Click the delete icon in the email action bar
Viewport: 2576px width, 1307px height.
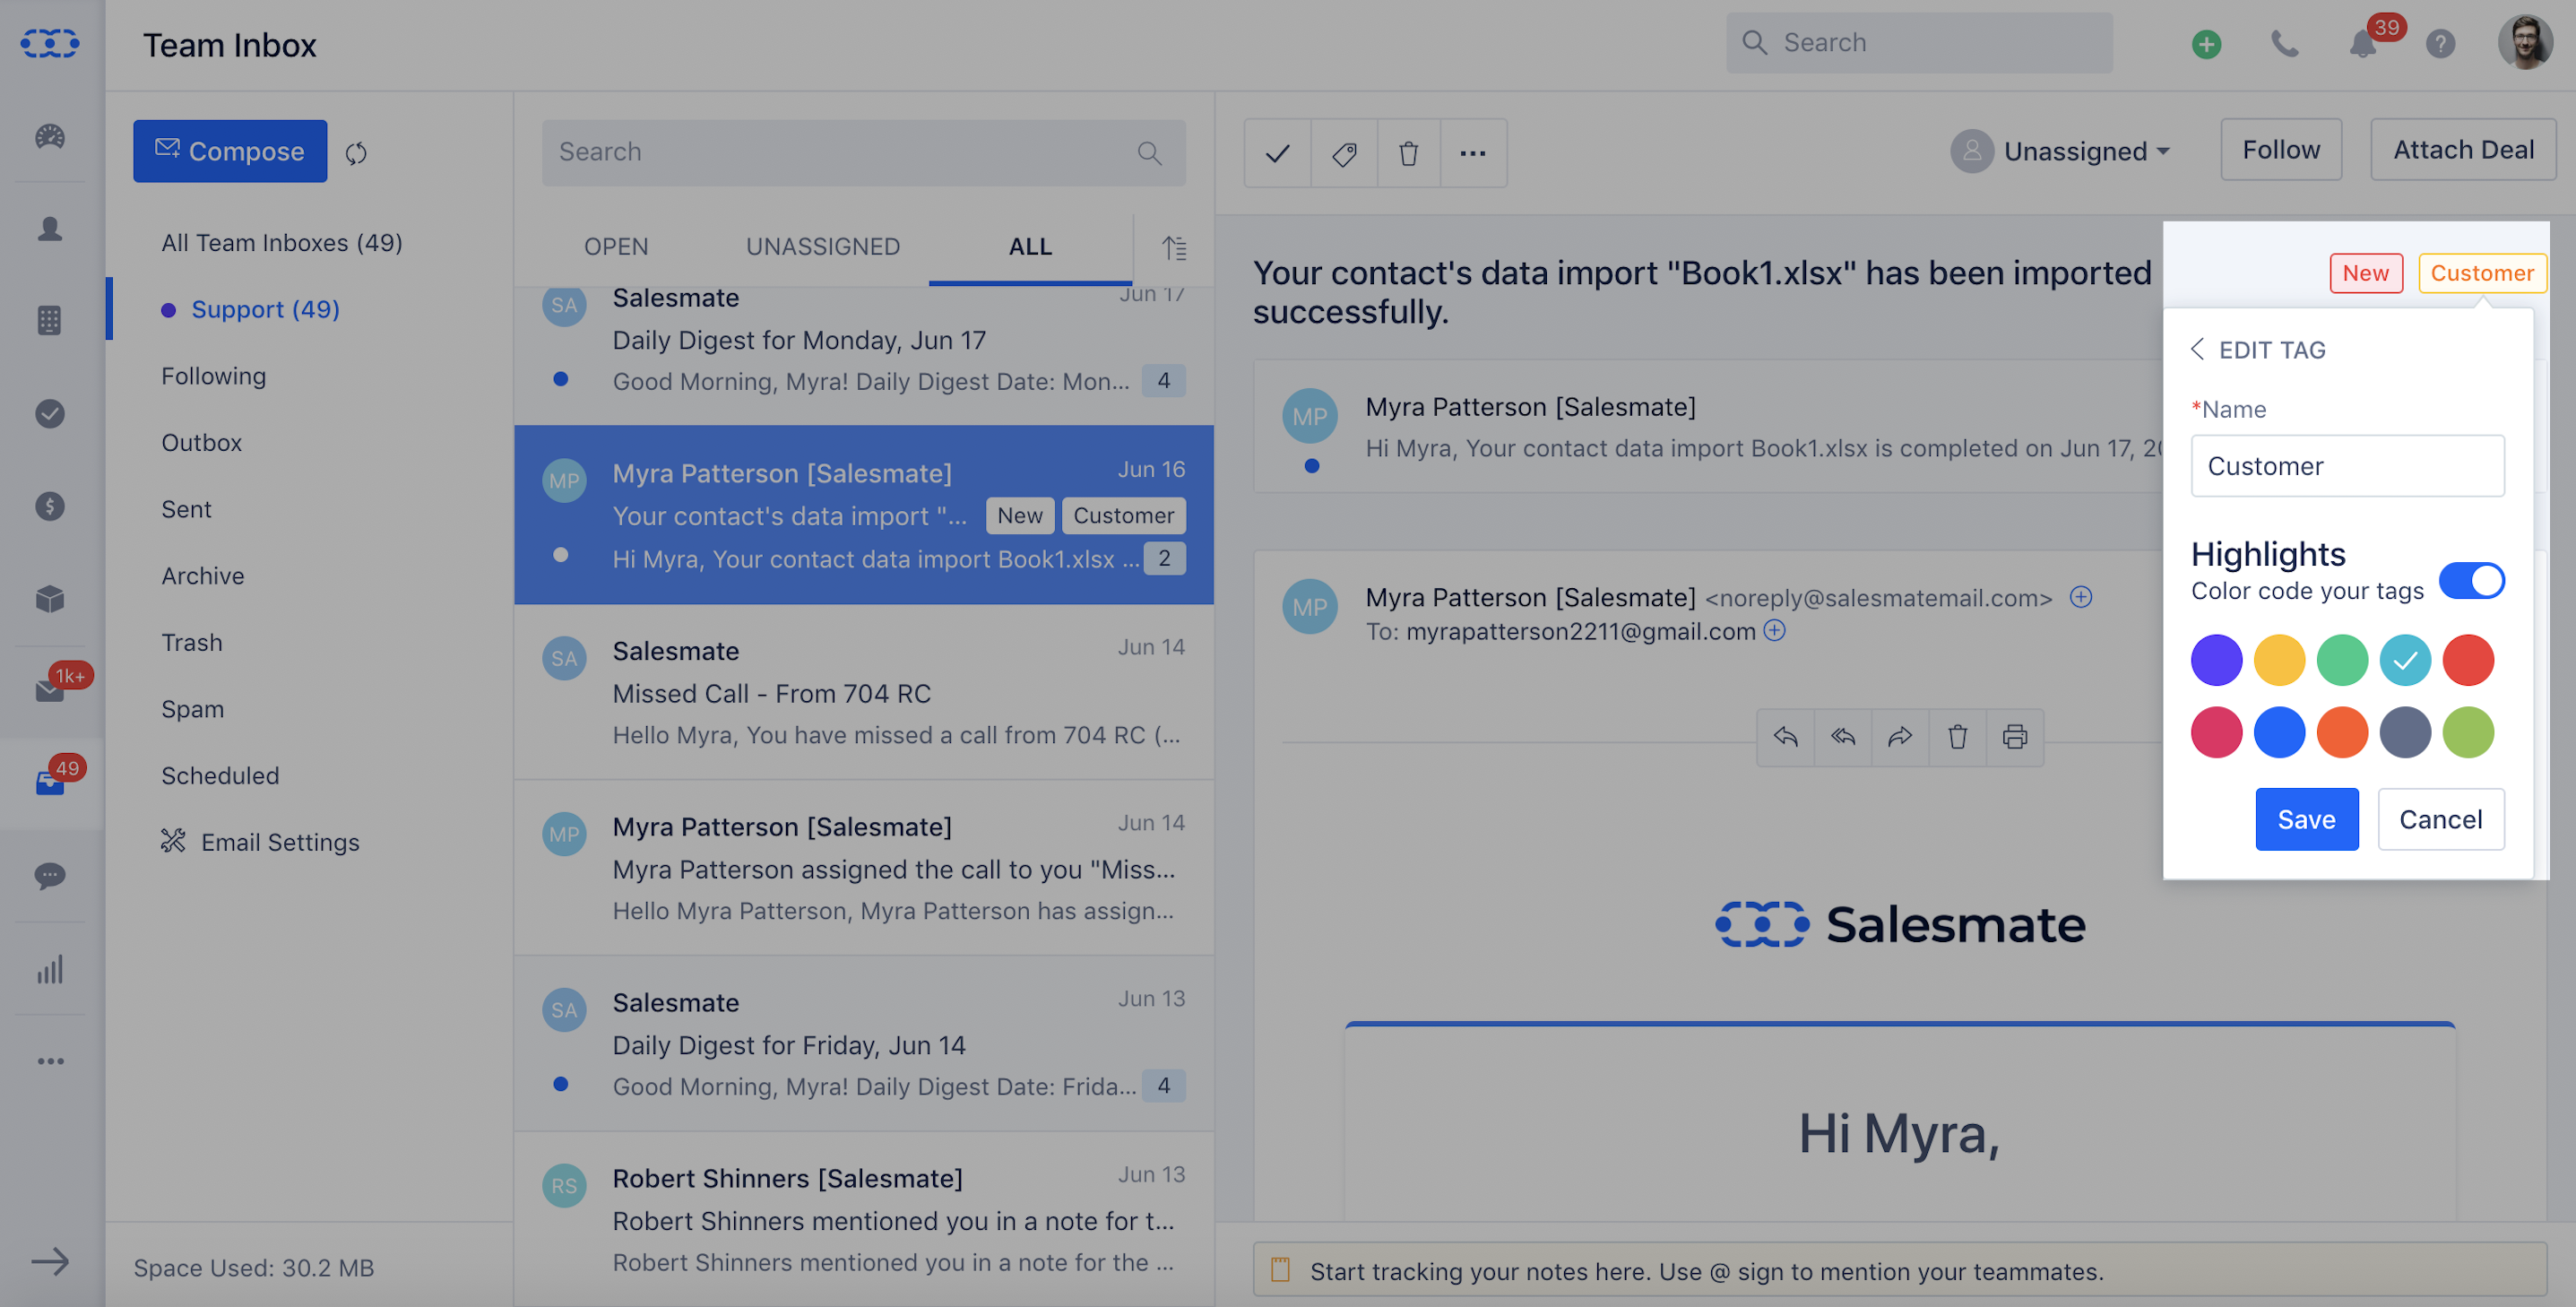[1958, 737]
